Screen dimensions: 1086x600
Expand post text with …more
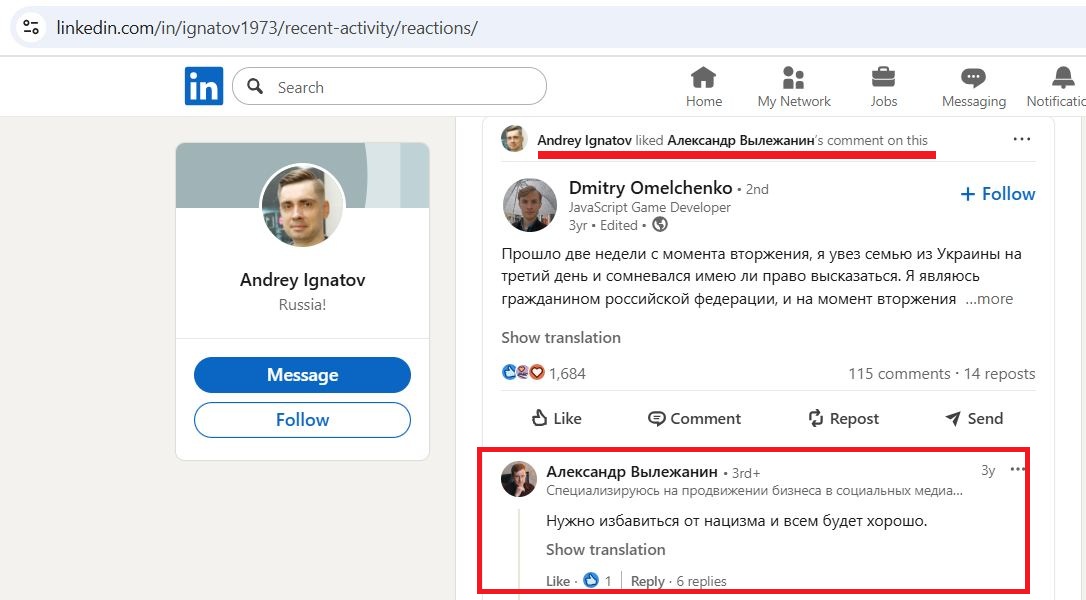989,299
